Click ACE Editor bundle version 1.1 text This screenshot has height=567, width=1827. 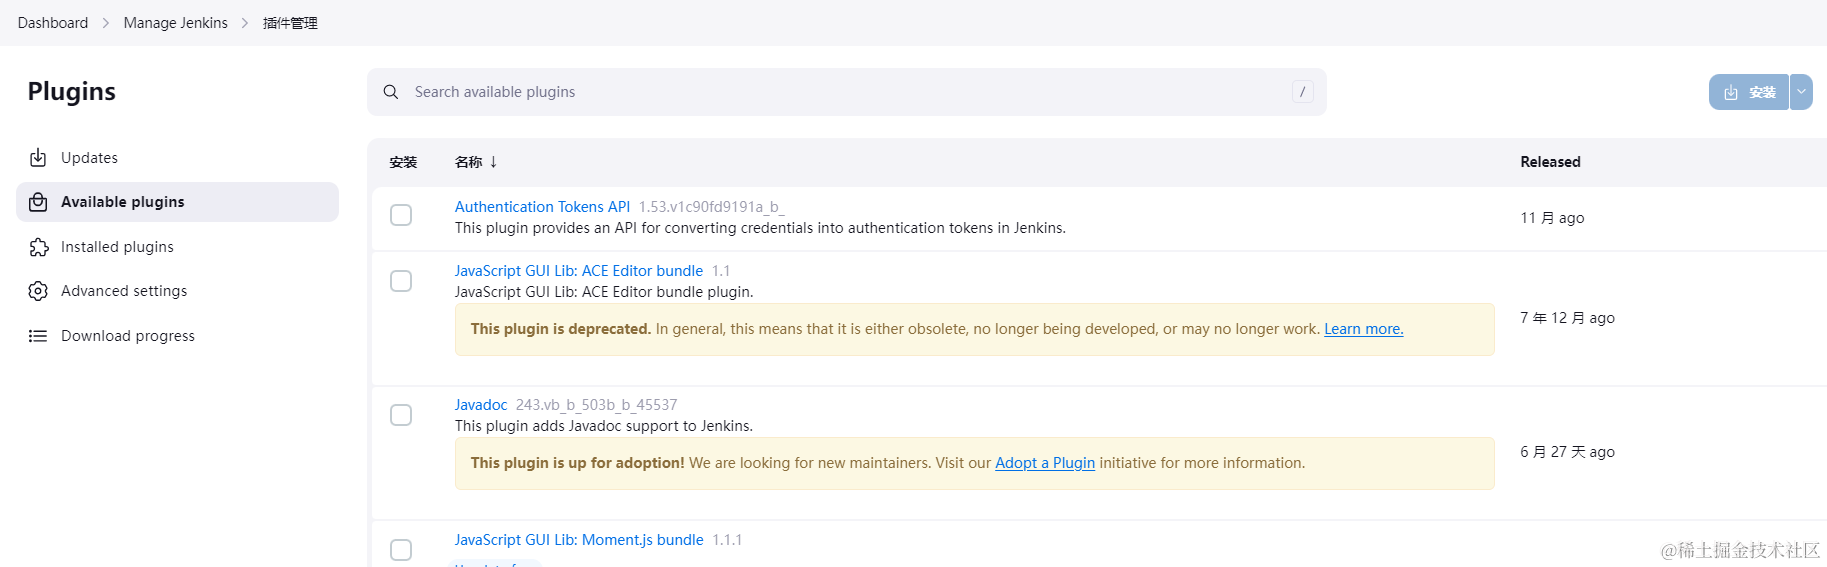[721, 271]
